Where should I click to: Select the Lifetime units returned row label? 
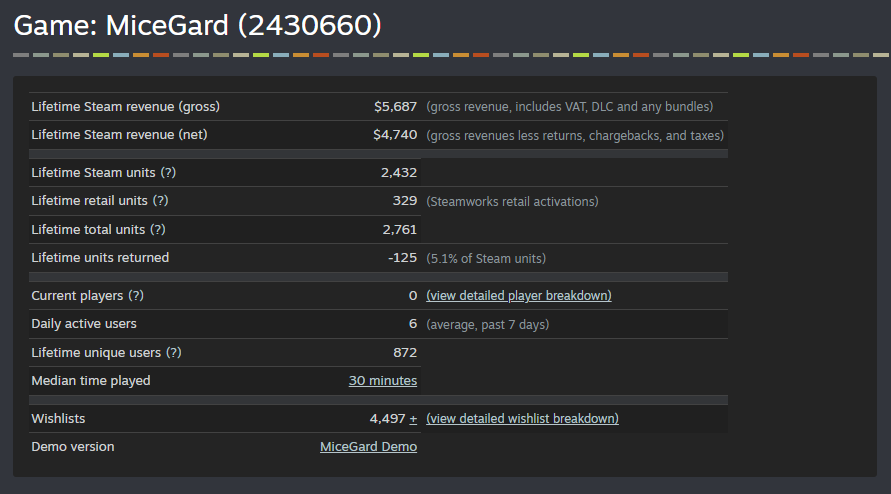tap(100, 258)
